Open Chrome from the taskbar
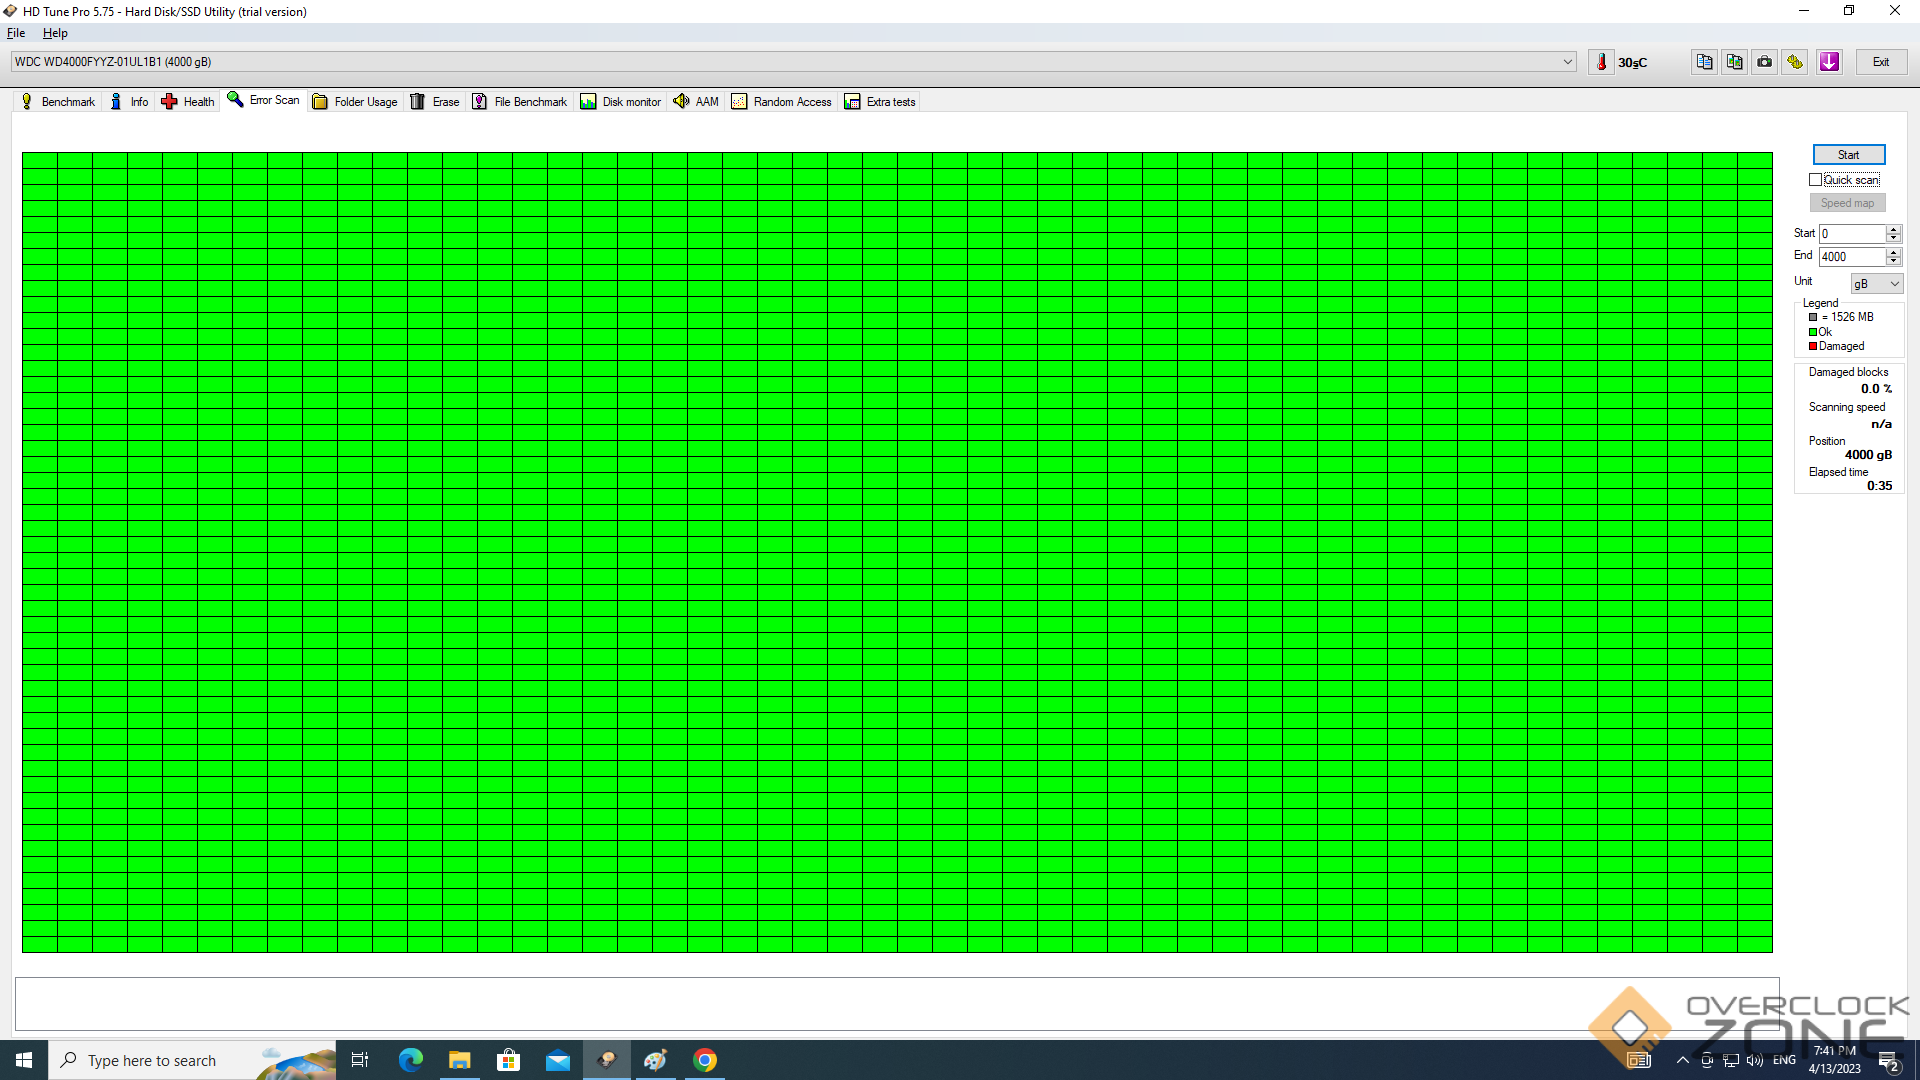1920x1080 pixels. (x=705, y=1060)
